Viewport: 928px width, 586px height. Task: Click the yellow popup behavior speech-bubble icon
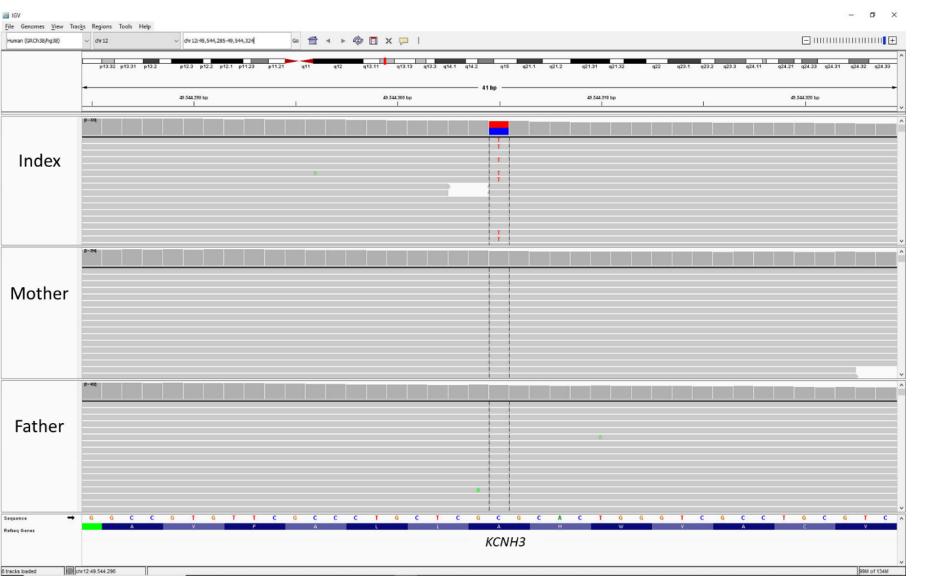pyautogui.click(x=404, y=41)
